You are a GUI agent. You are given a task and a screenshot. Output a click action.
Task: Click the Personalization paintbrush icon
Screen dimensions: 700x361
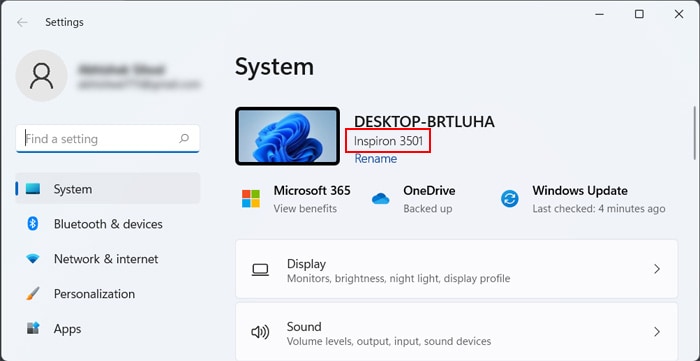coord(33,294)
